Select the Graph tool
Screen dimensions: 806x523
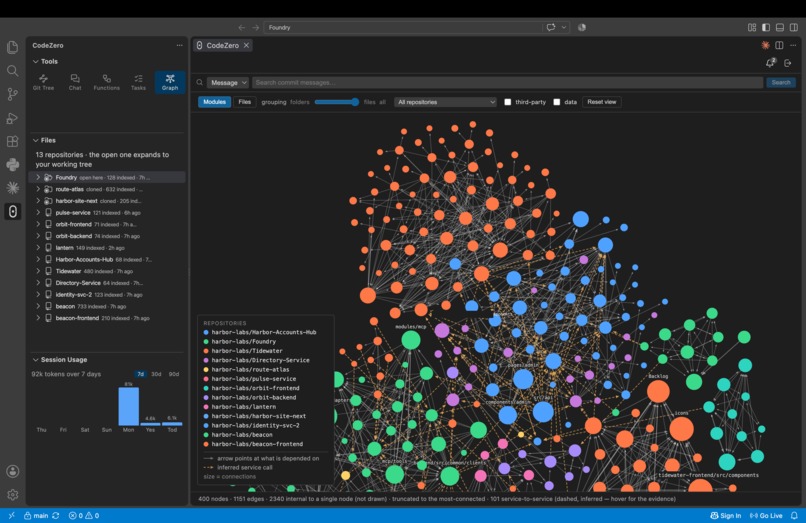coord(170,82)
